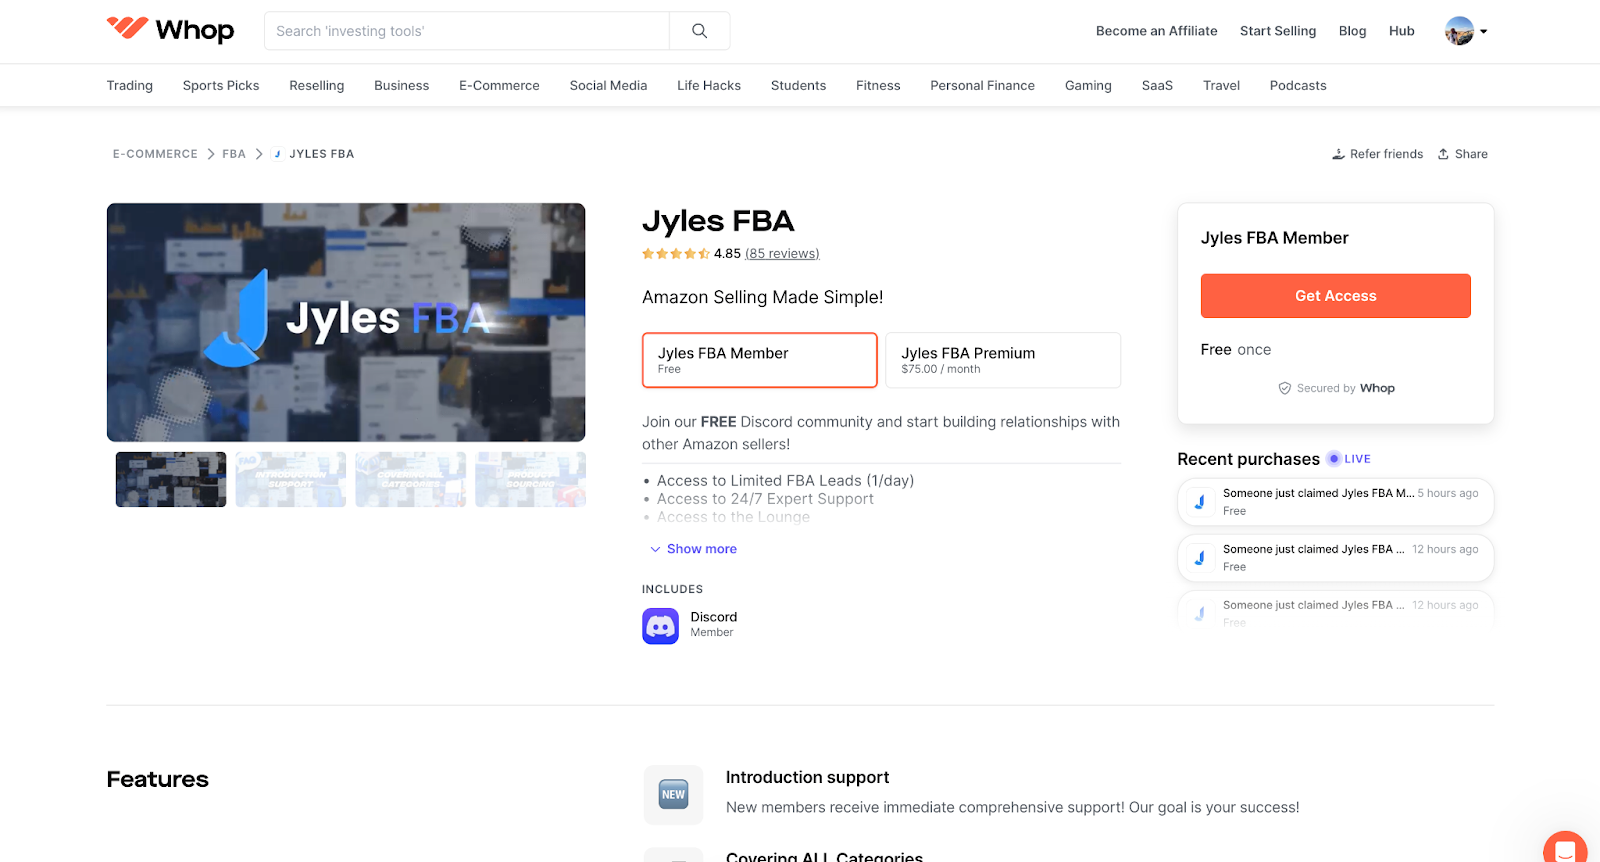Open the Fitness category

[x=878, y=85]
